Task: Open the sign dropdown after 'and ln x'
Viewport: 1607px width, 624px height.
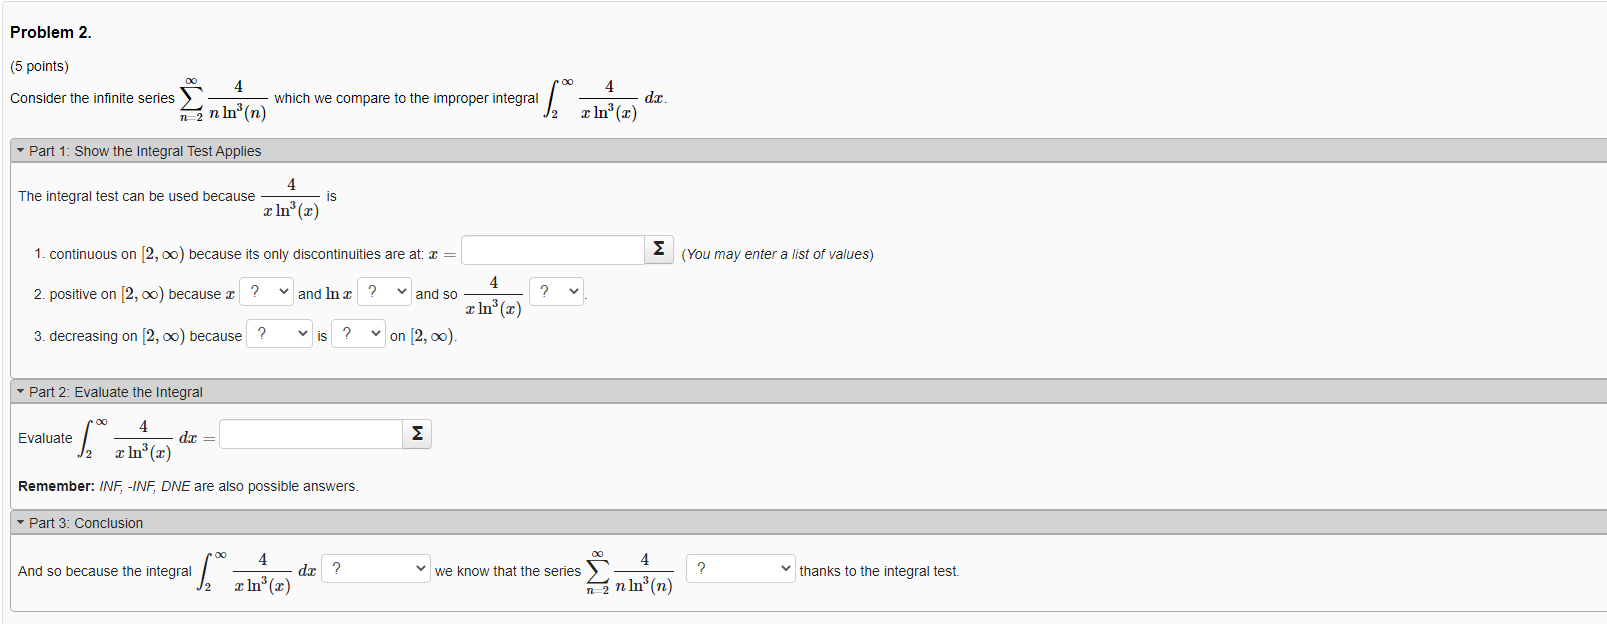Action: pyautogui.click(x=384, y=291)
